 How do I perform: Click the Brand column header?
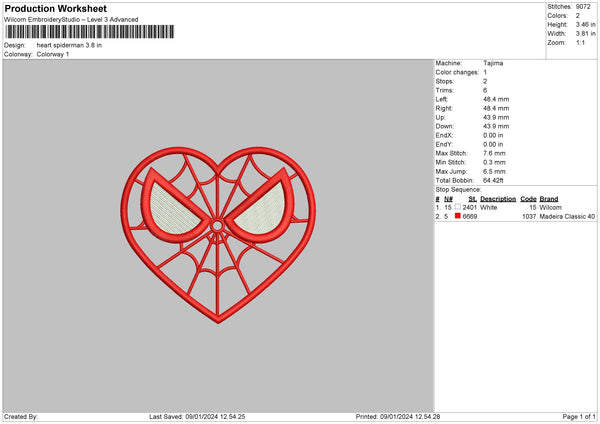click(x=549, y=199)
